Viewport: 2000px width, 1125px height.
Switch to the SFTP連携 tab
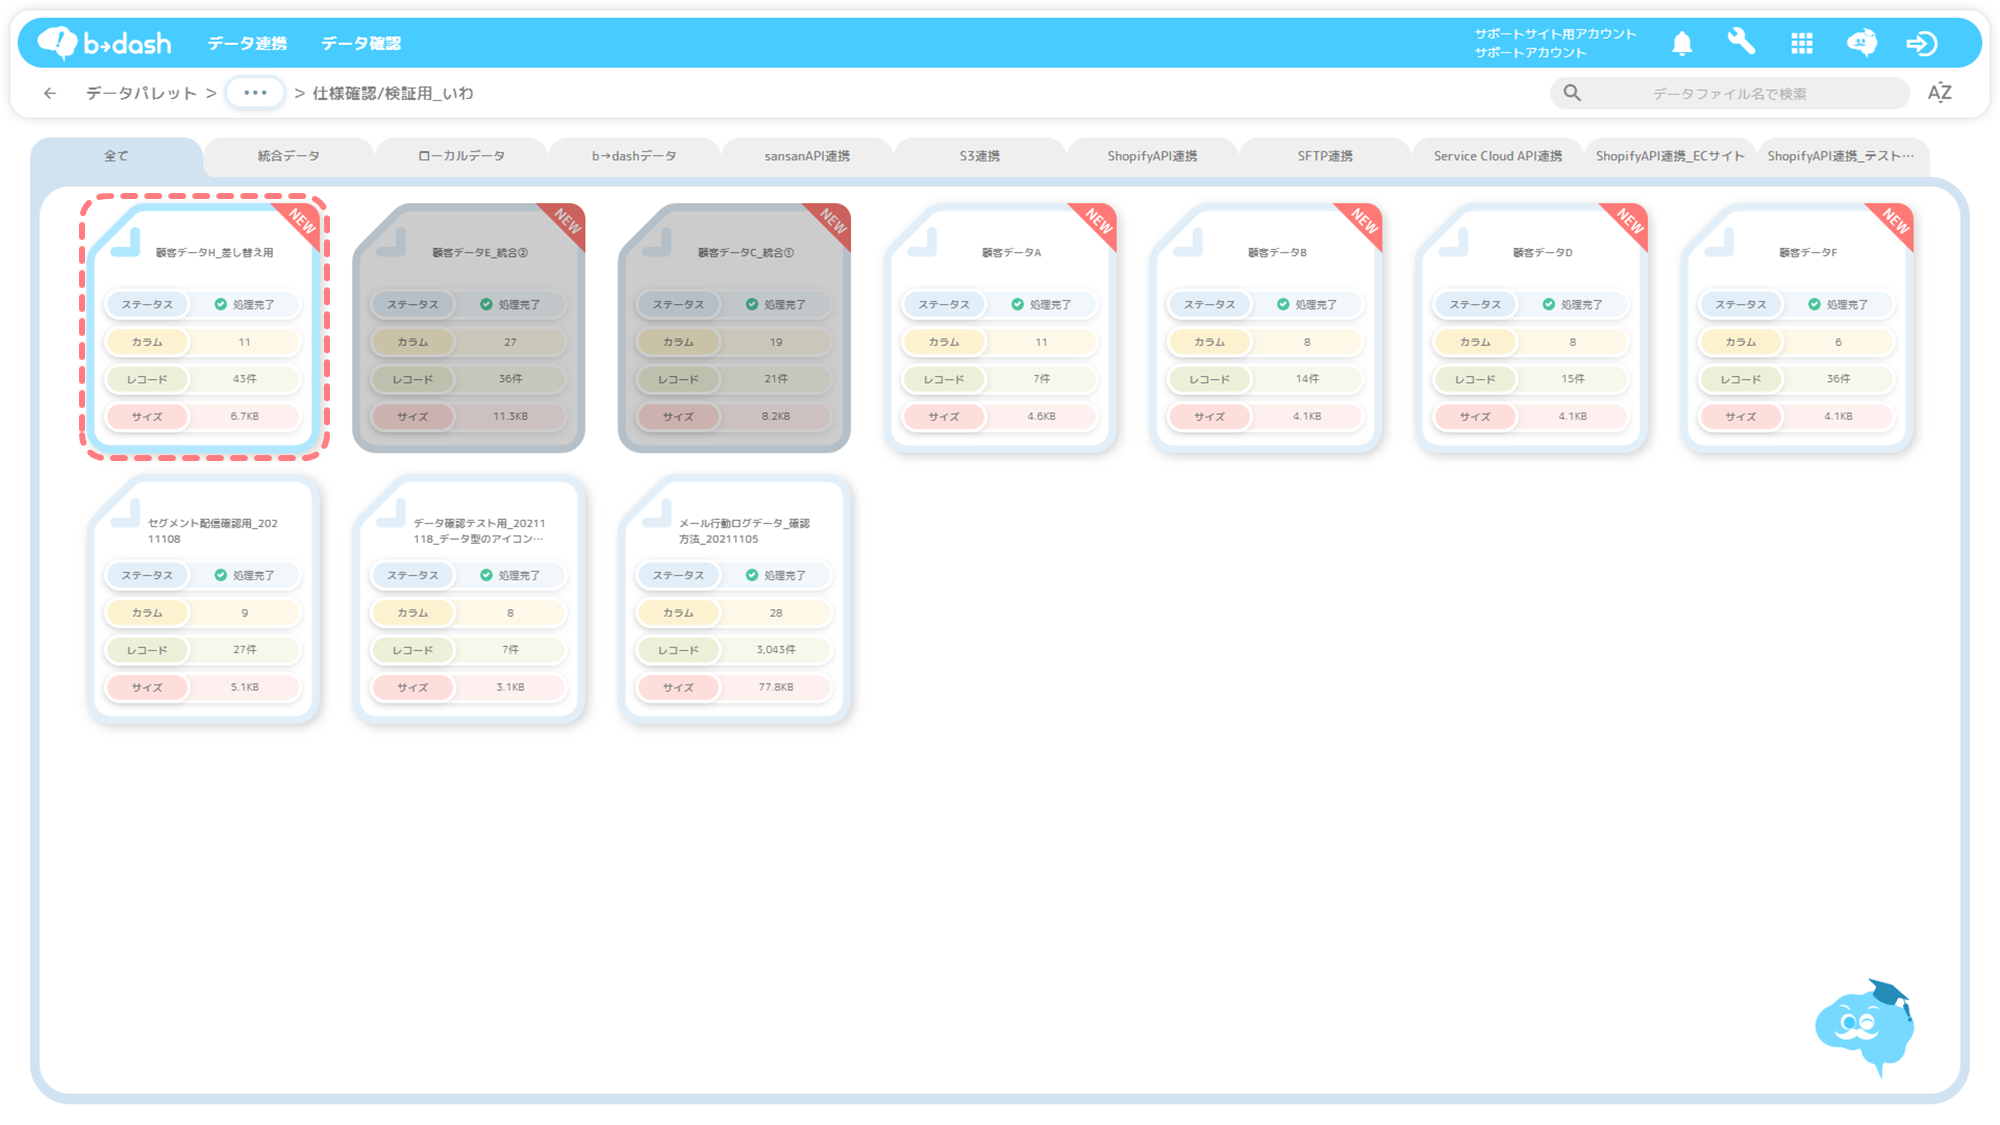click(1325, 156)
